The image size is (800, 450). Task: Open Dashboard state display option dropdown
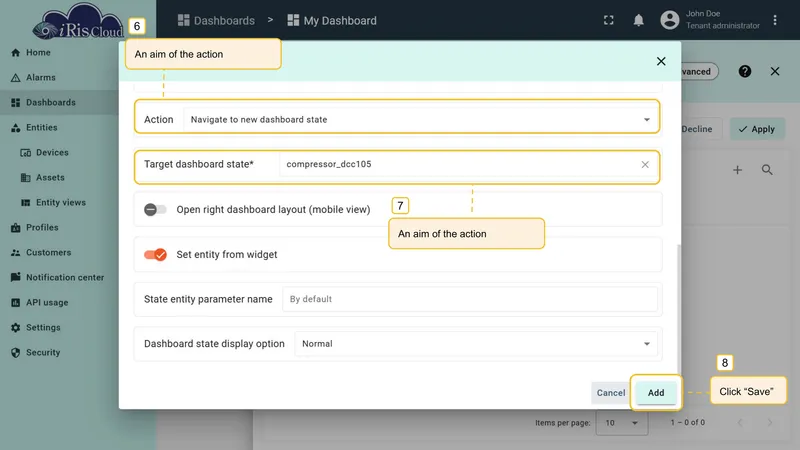click(x=476, y=344)
